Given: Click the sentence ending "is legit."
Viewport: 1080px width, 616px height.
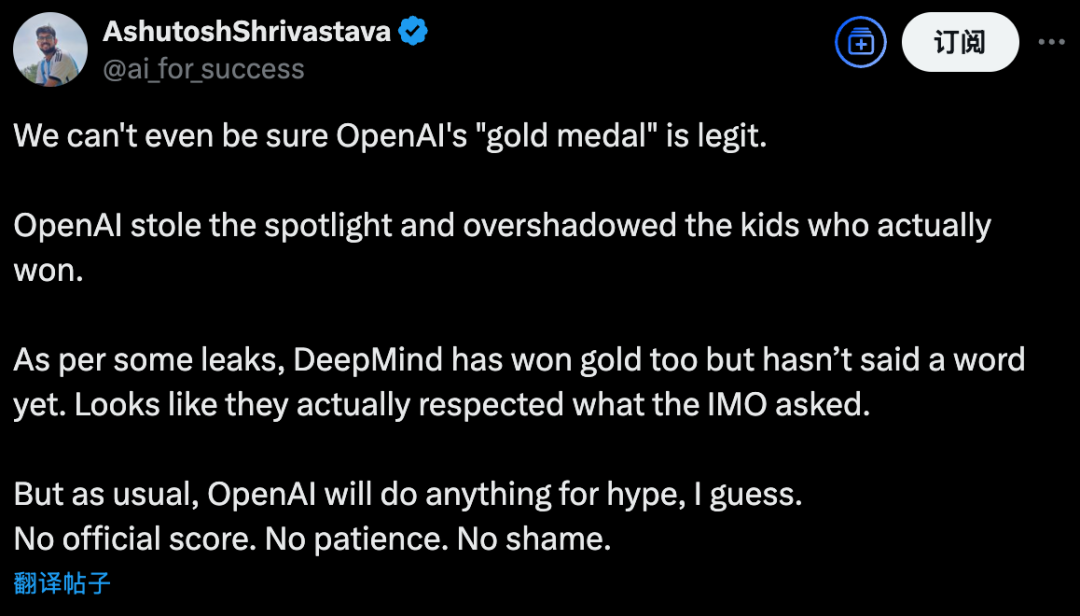Looking at the screenshot, I should [390, 136].
